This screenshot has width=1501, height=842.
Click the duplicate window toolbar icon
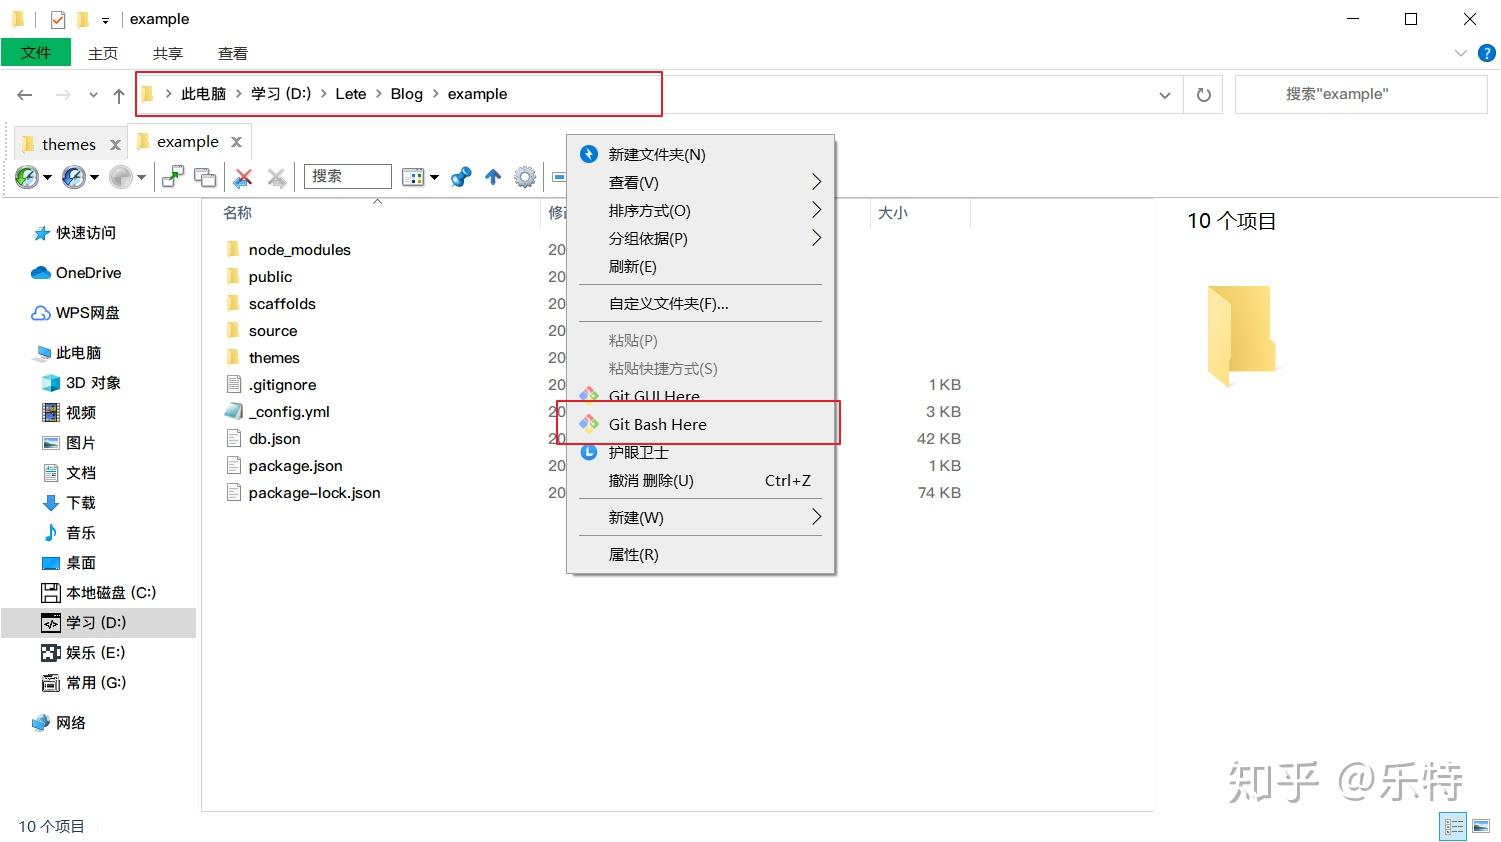pos(205,177)
